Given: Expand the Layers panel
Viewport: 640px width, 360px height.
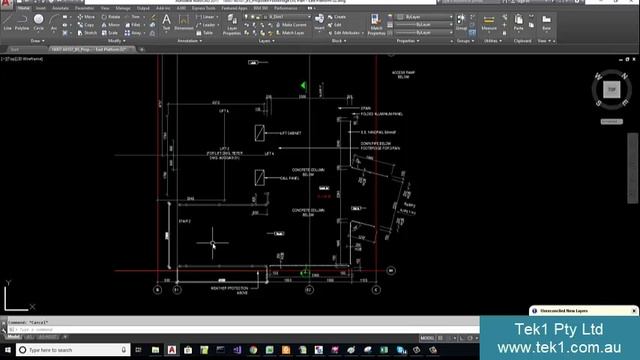Looking at the screenshot, I should (x=267, y=41).
